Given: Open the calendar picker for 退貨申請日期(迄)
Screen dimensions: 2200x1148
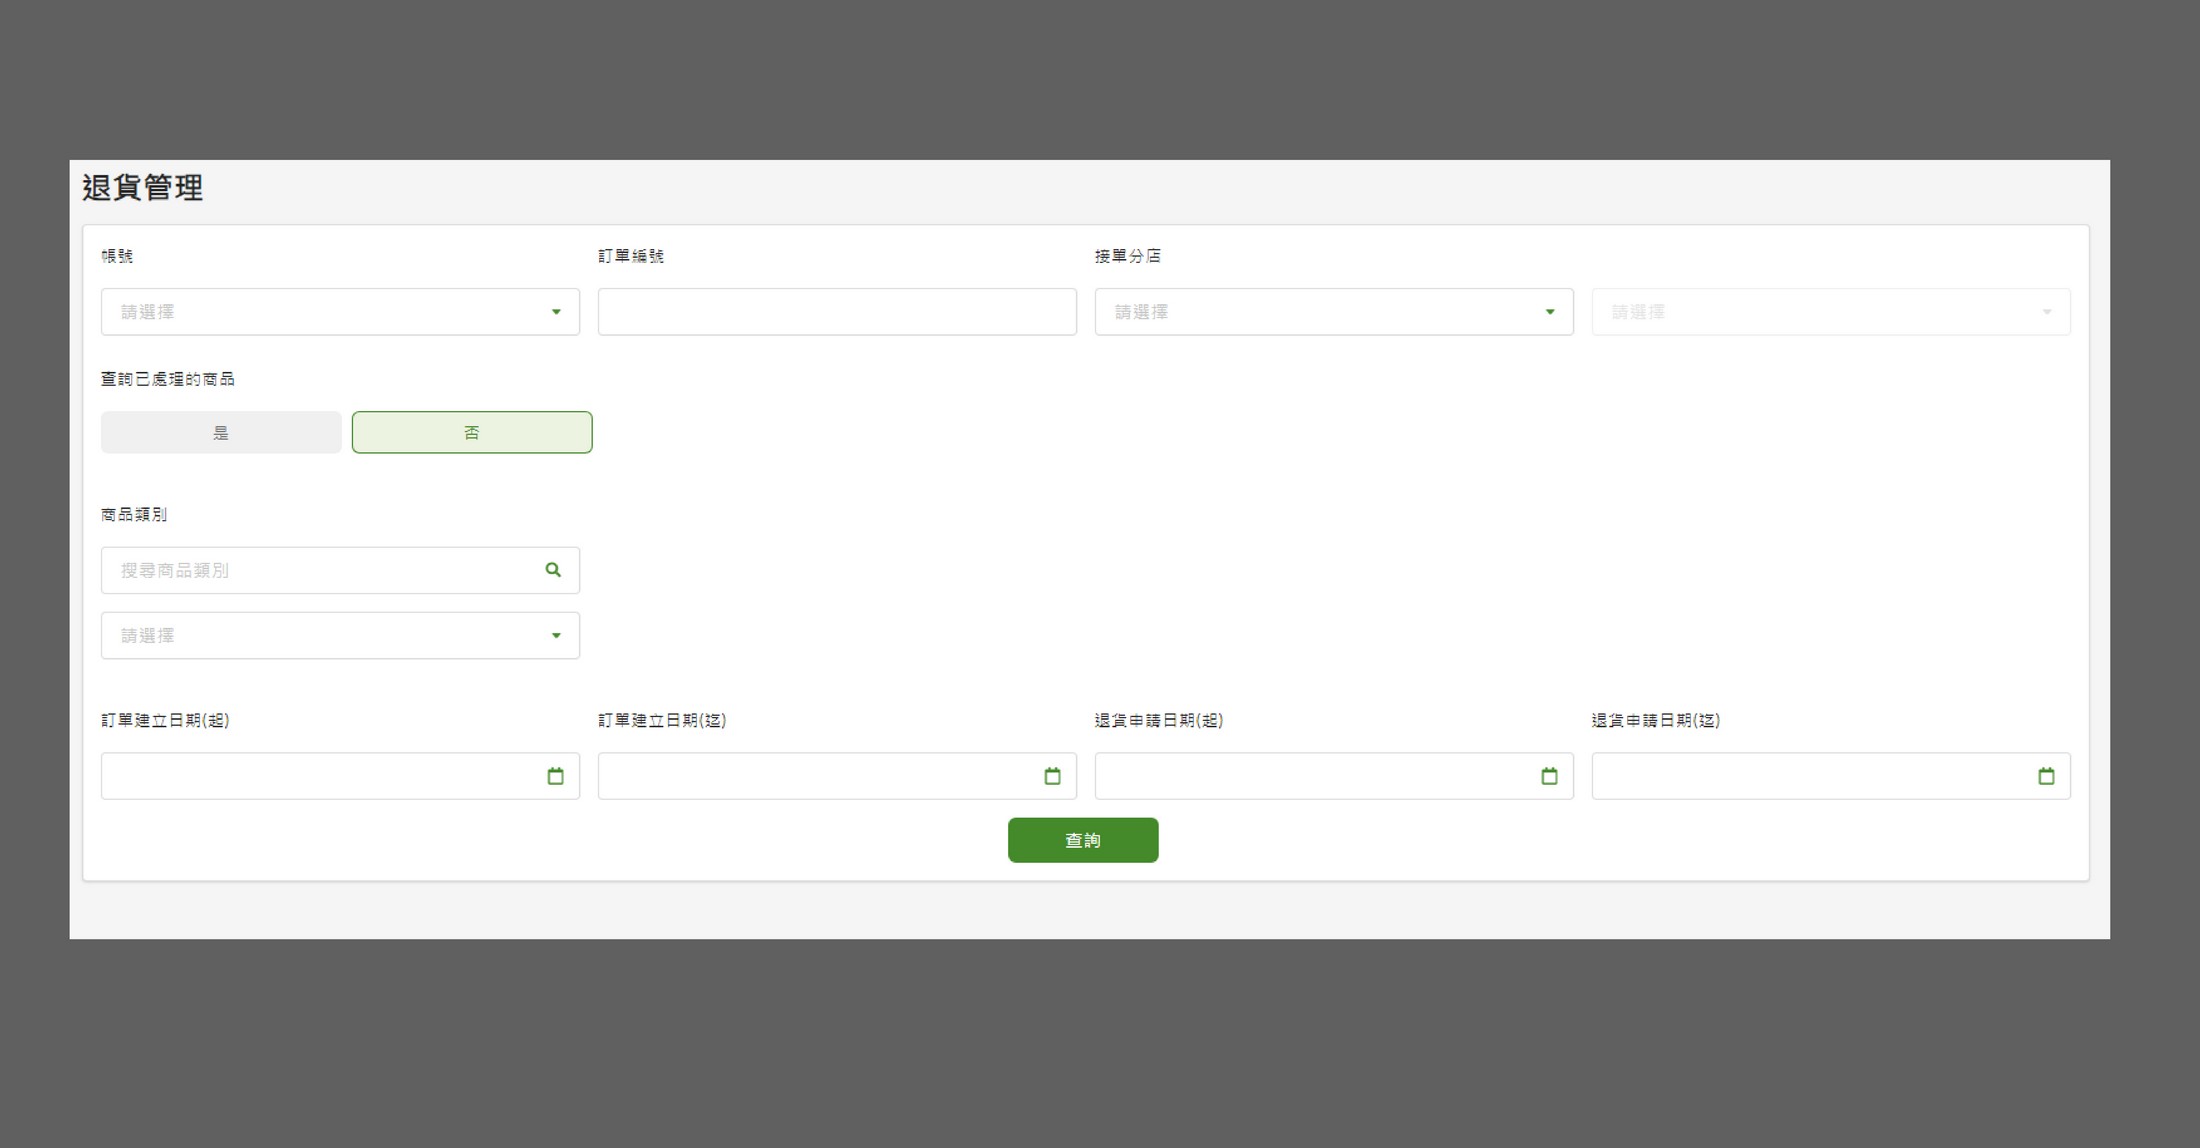Looking at the screenshot, I should [2047, 776].
